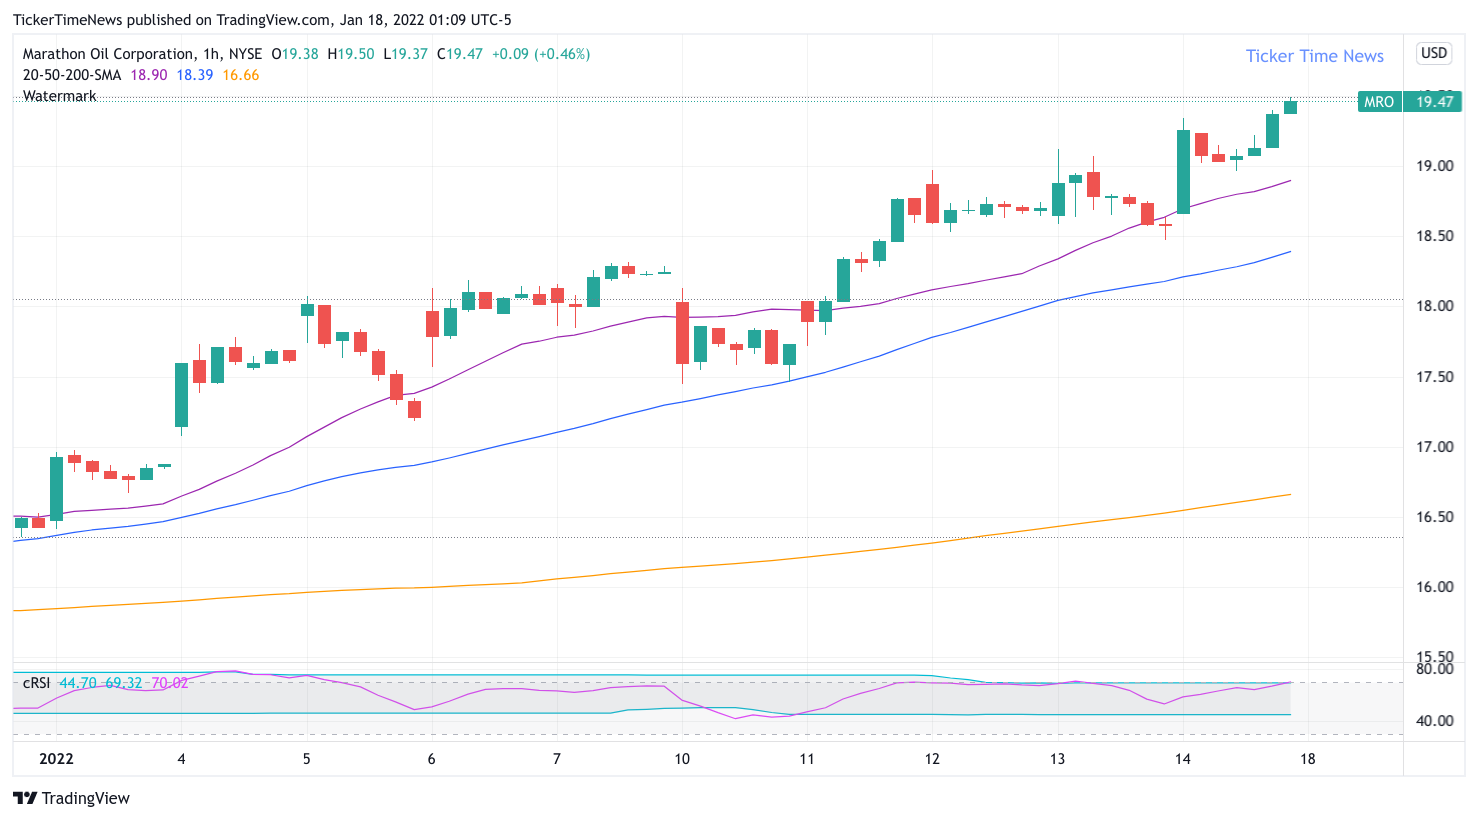This screenshot has height=820, width=1478.
Task: Click the orange 16.66 SMA value
Action: [241, 75]
